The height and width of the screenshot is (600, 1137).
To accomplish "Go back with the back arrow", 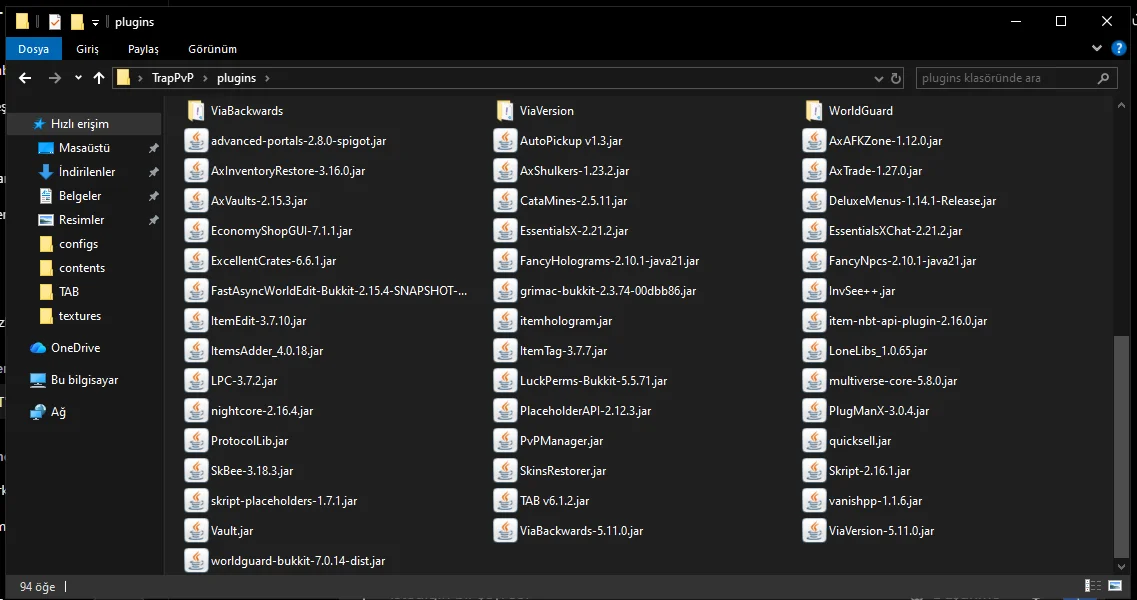I will (x=25, y=78).
